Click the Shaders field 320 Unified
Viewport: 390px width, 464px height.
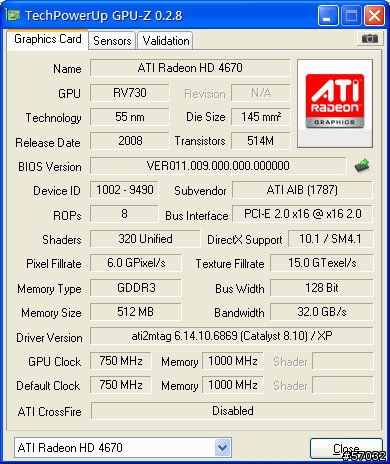coord(145,239)
